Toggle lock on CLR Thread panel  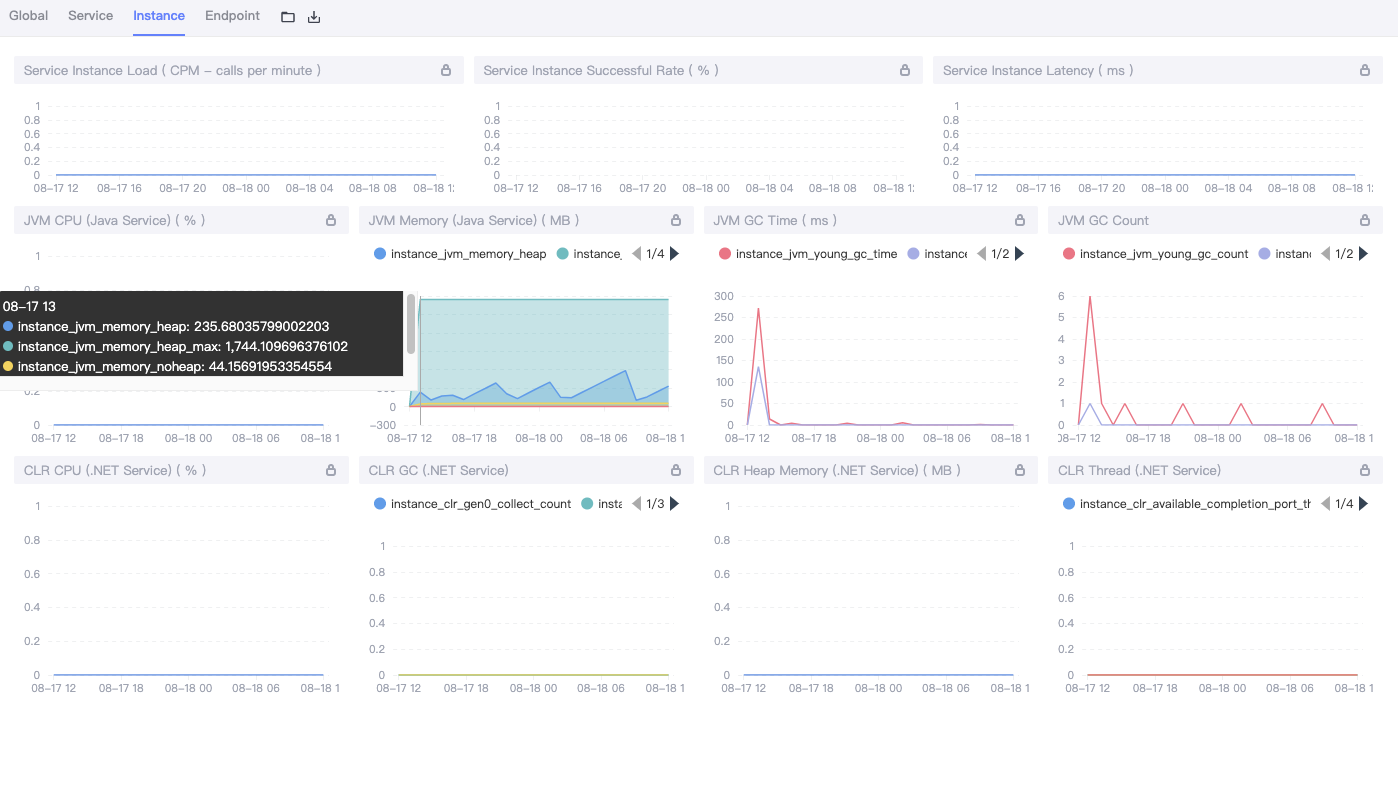(x=1365, y=470)
